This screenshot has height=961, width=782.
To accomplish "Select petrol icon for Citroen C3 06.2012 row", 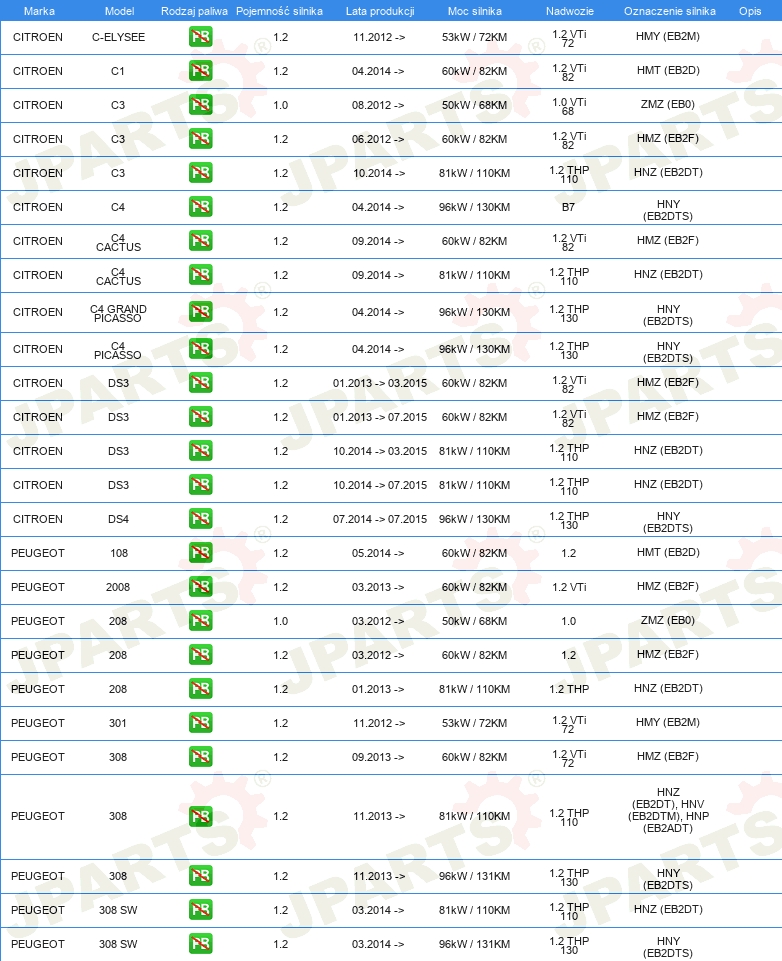I will (200, 139).
